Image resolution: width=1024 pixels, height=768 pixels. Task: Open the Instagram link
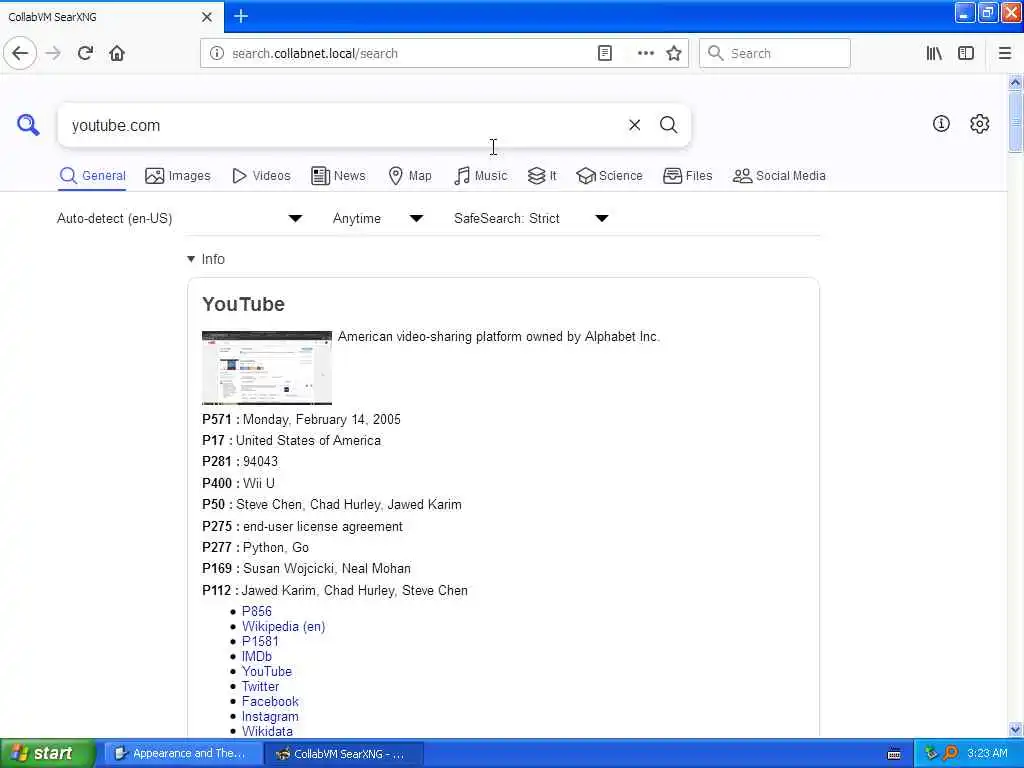click(x=270, y=716)
